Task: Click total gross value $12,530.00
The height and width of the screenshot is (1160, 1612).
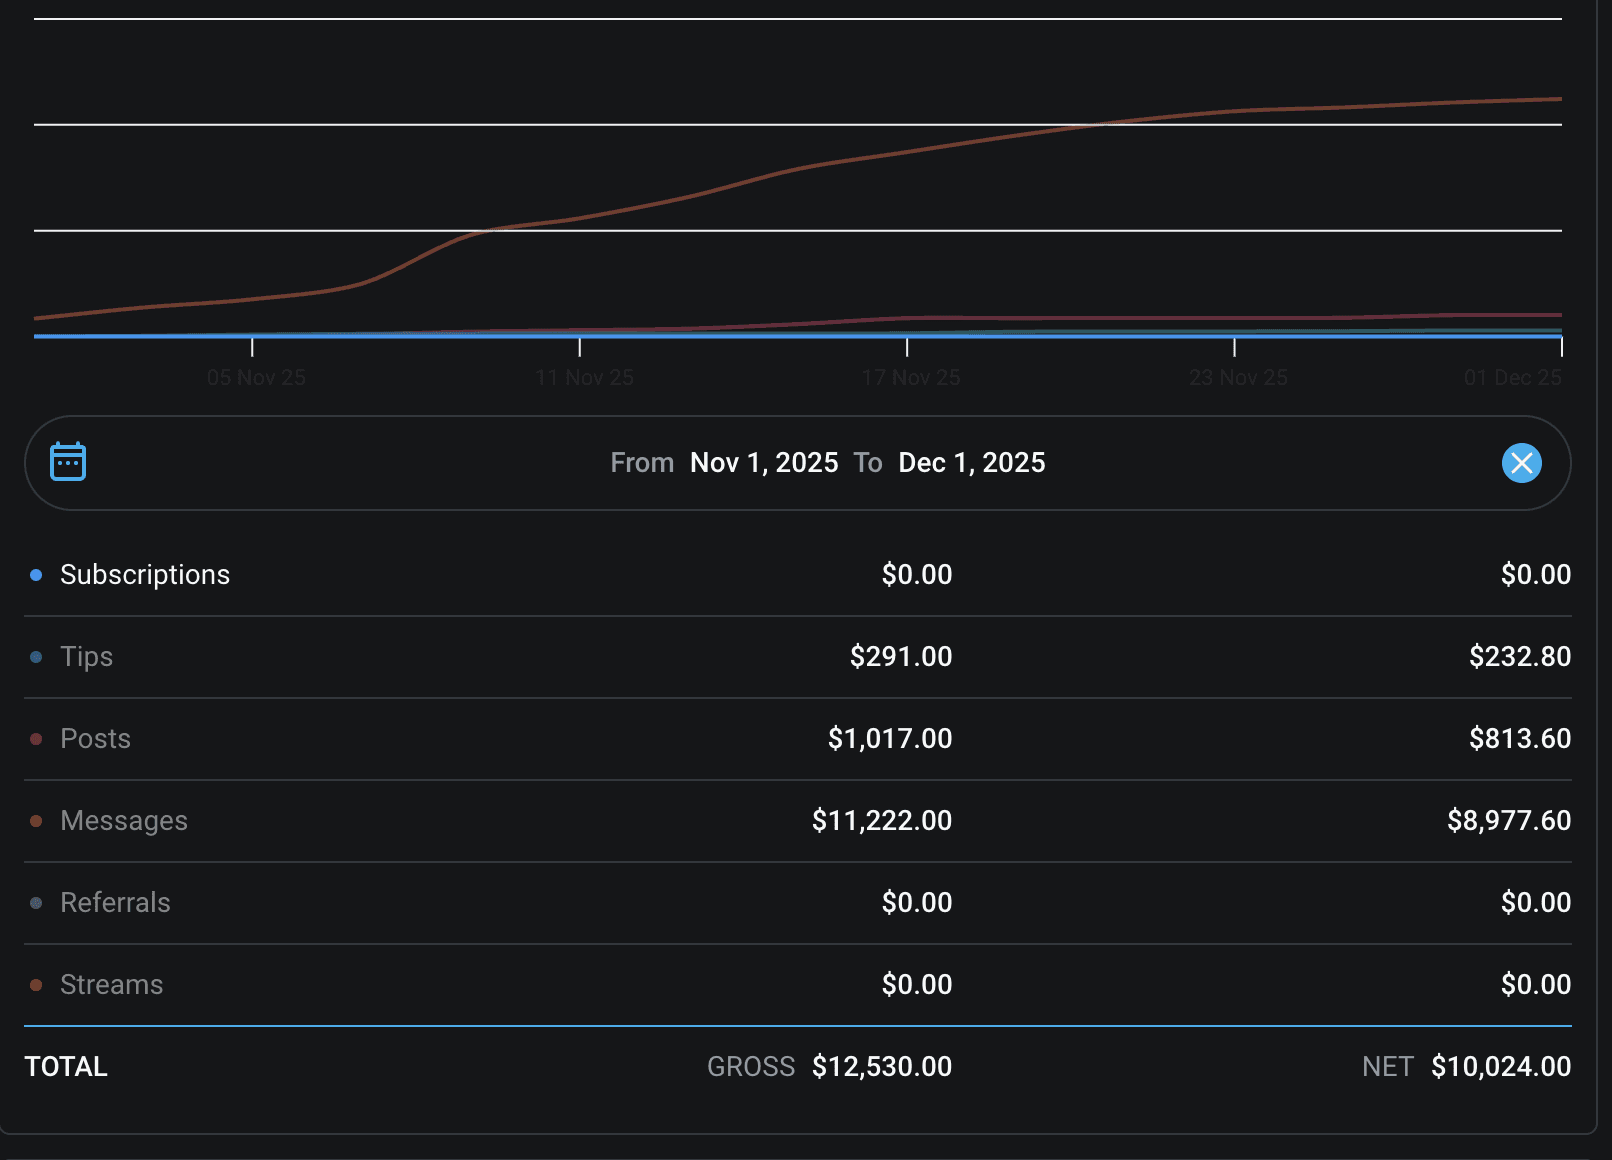Action: (x=882, y=1067)
